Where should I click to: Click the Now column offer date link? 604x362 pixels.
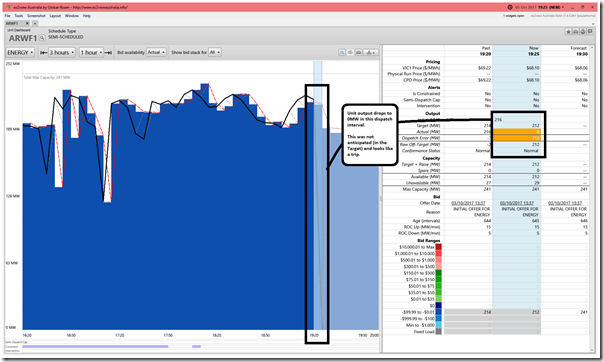pyautogui.click(x=517, y=203)
